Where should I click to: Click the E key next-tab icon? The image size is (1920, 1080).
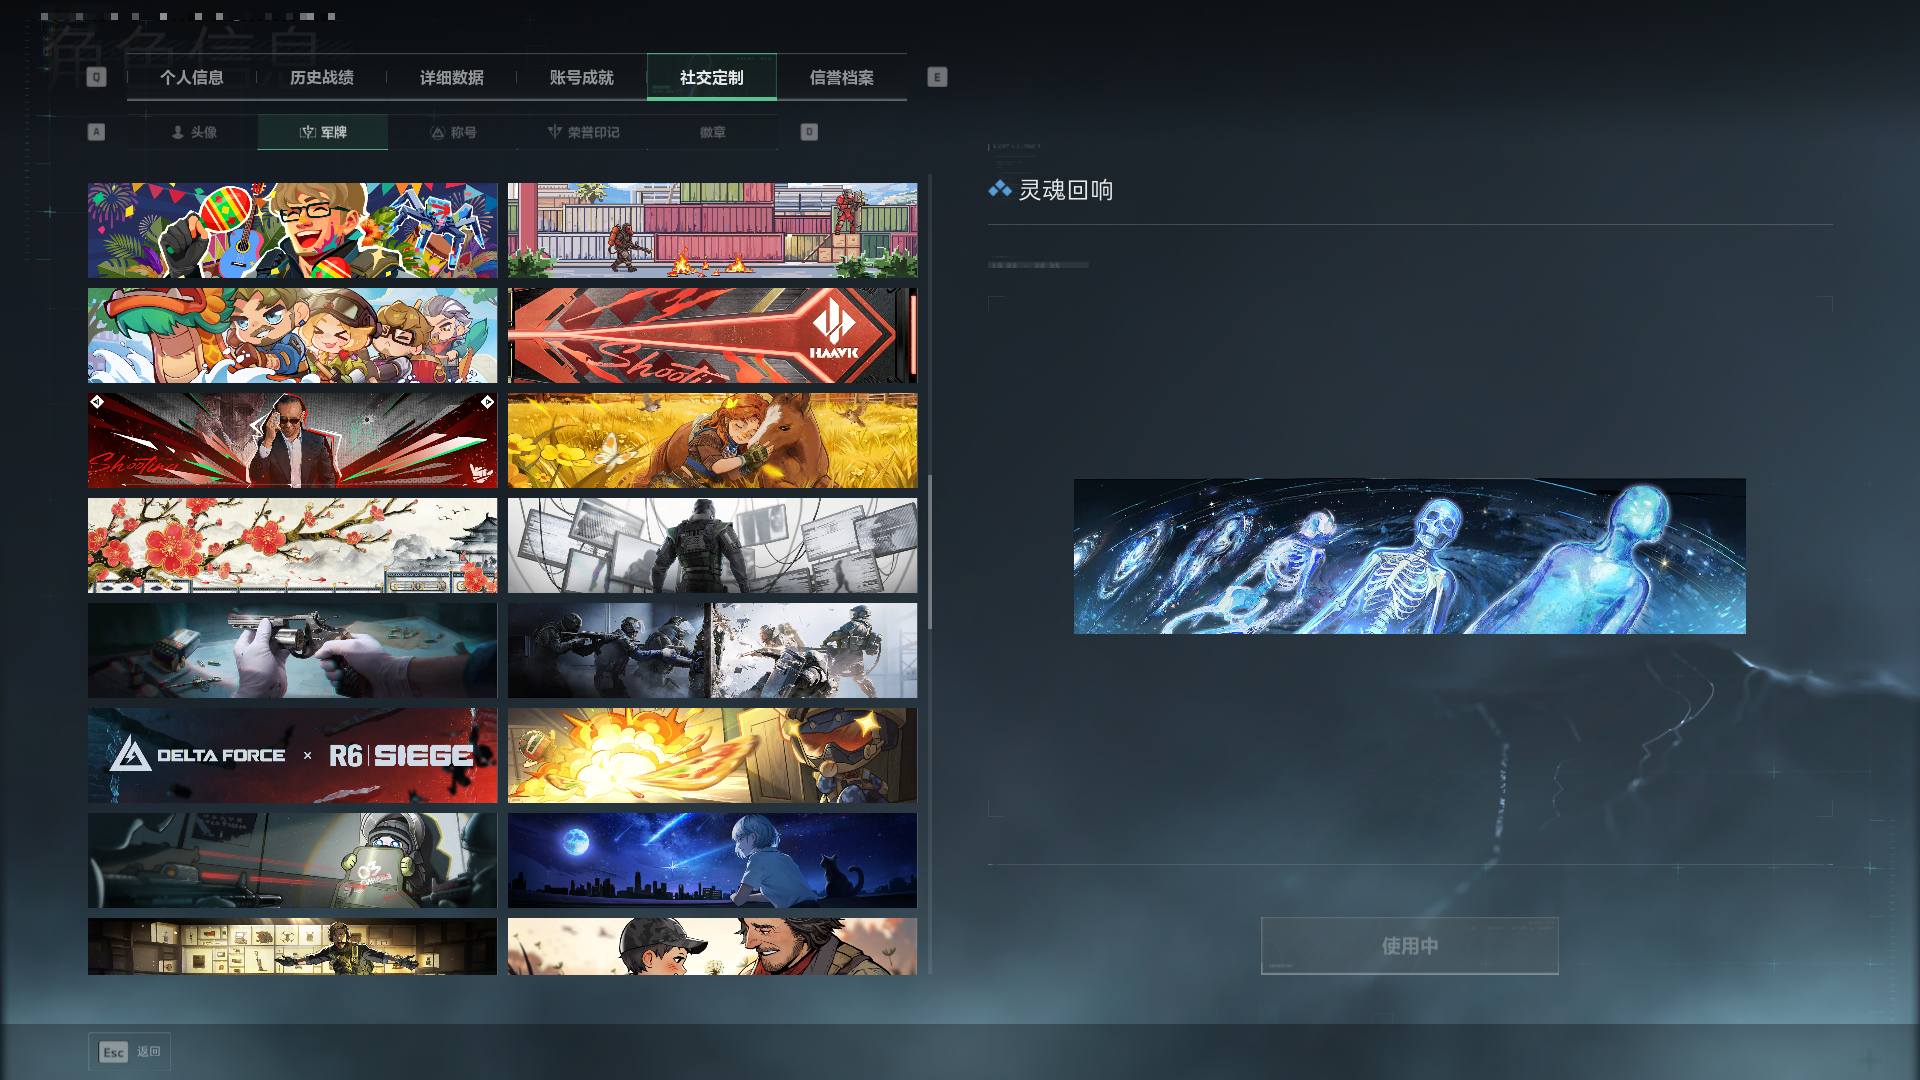pos(937,77)
